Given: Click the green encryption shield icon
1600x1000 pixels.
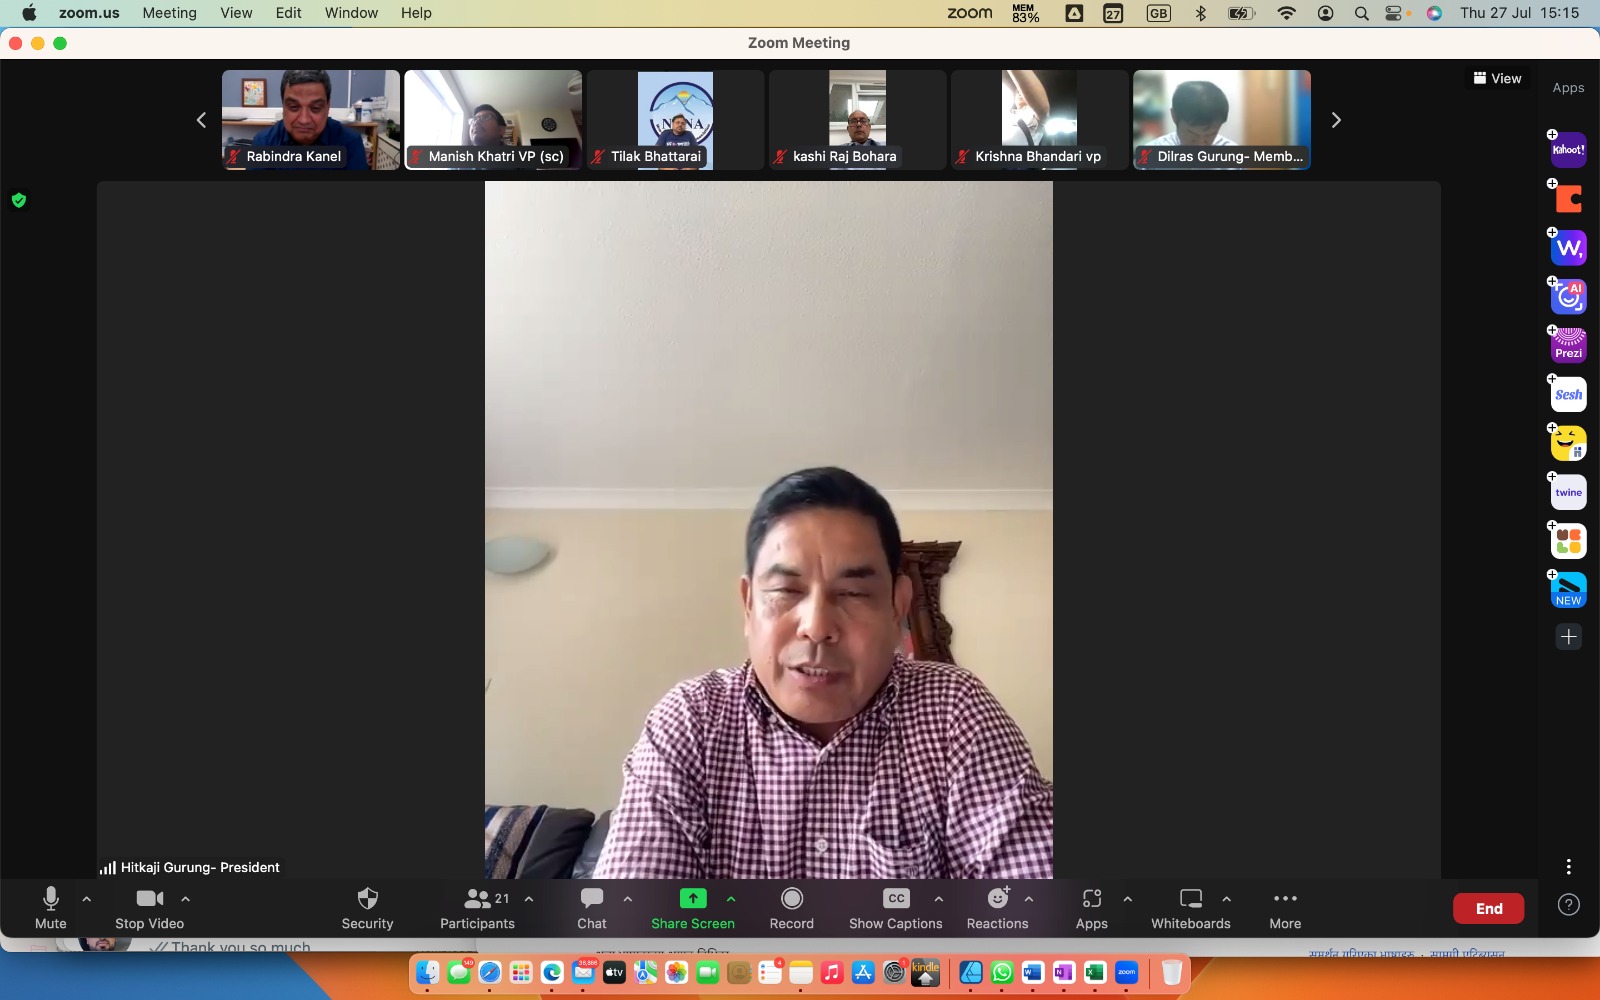Looking at the screenshot, I should (18, 200).
